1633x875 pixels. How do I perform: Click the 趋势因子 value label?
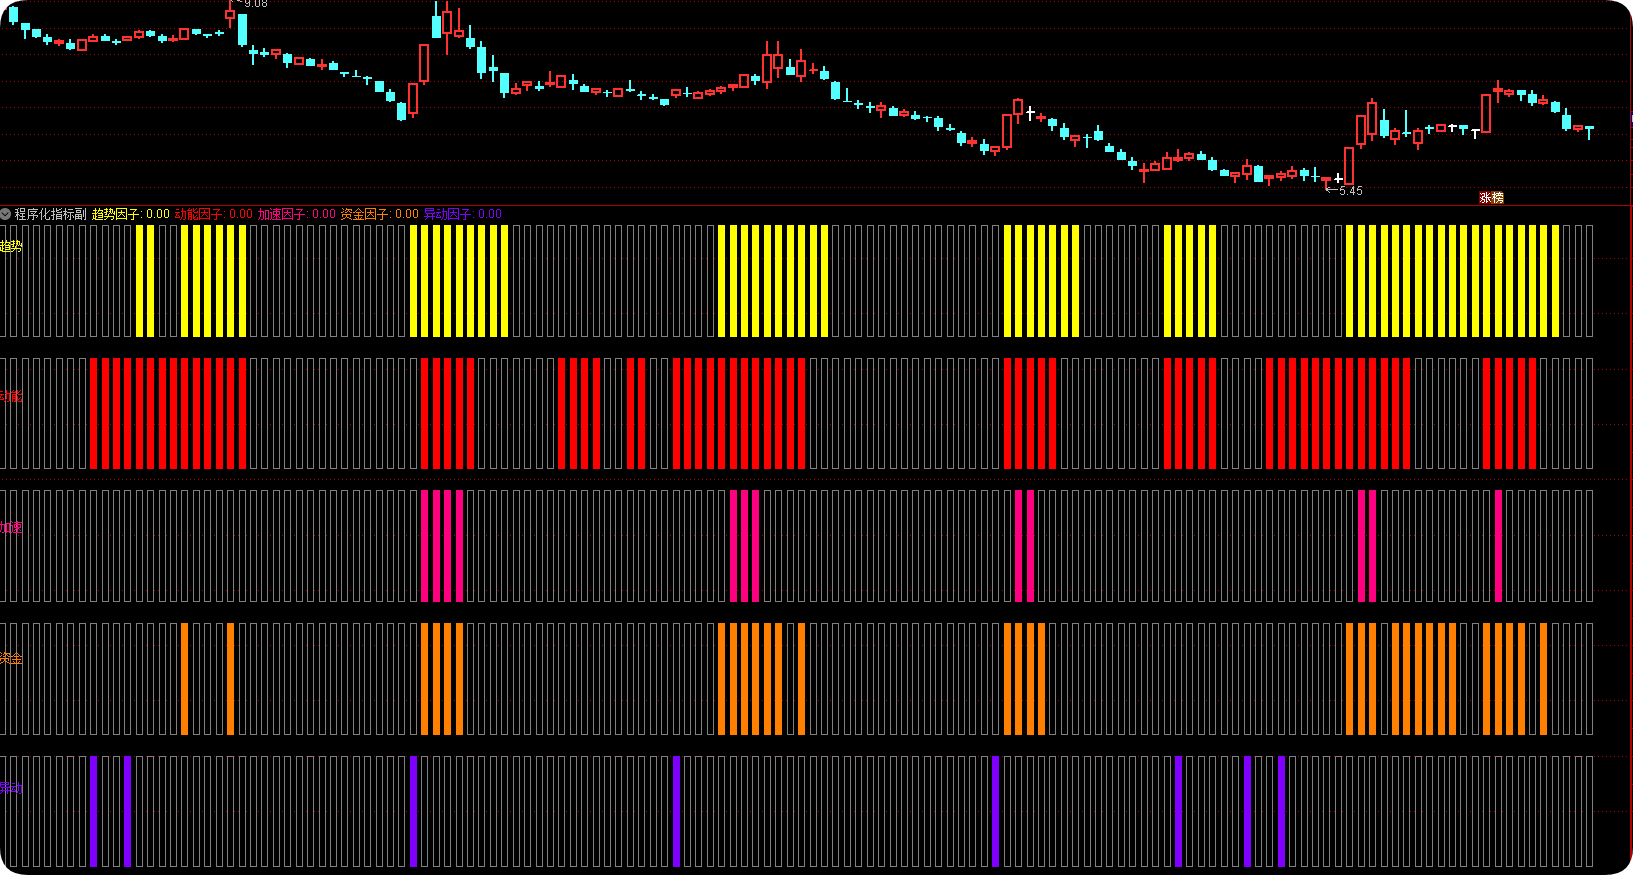click(x=131, y=214)
